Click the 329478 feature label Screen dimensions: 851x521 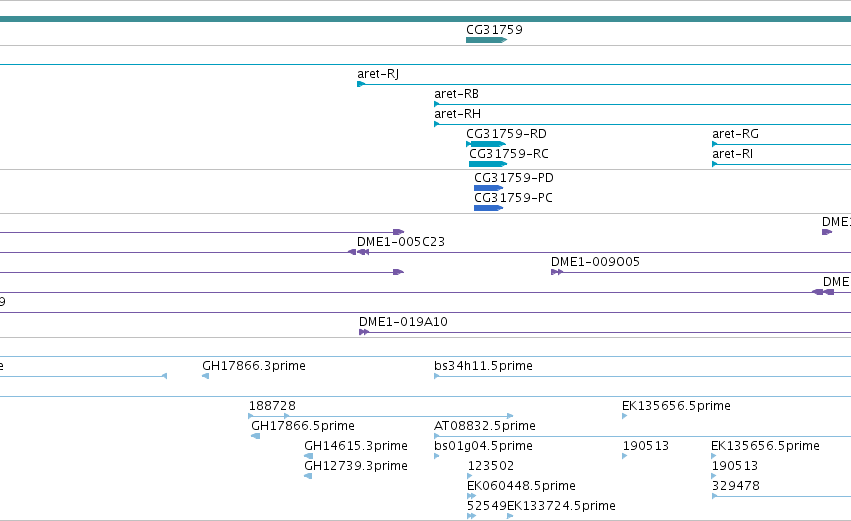coord(735,486)
